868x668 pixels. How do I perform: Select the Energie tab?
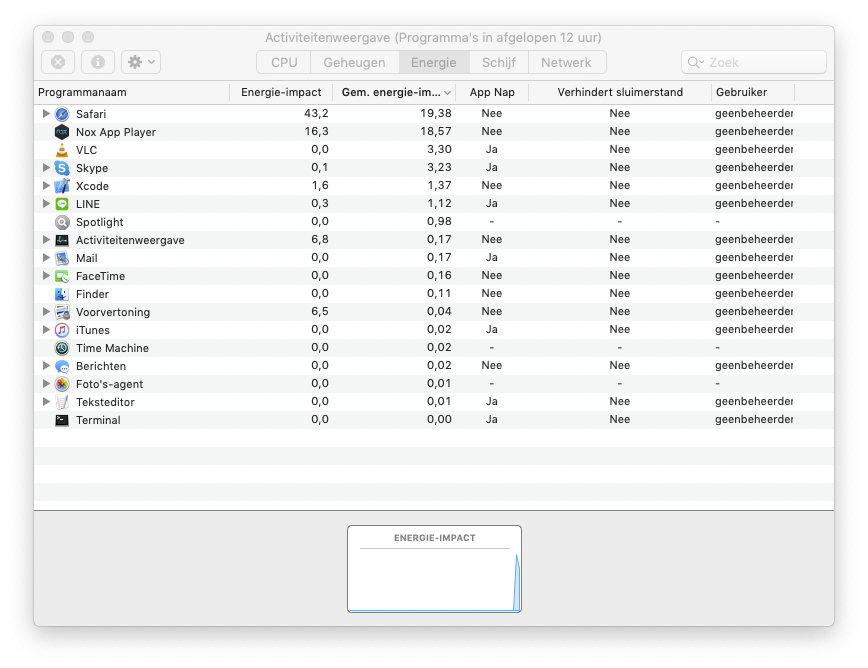(x=433, y=63)
